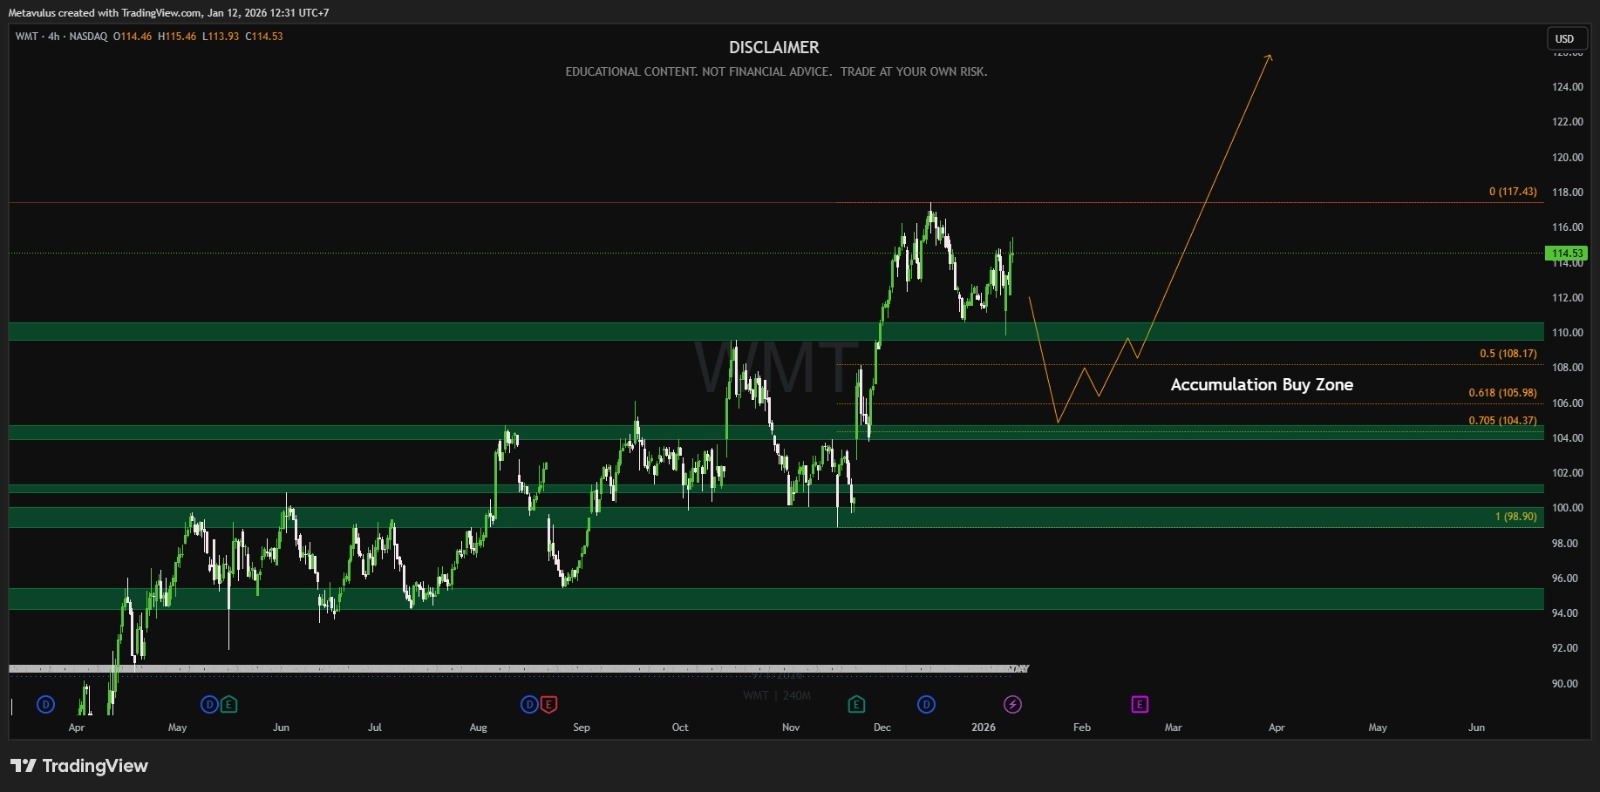Click the 0.5 (108.17) Fibonacci label
The image size is (1600, 792).
tap(1508, 354)
